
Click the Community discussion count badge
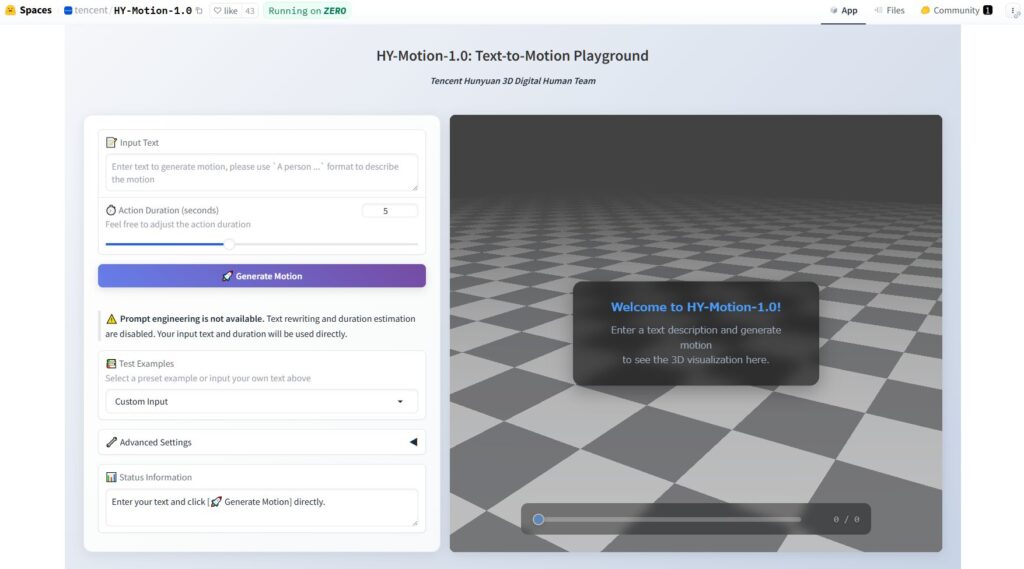point(988,11)
